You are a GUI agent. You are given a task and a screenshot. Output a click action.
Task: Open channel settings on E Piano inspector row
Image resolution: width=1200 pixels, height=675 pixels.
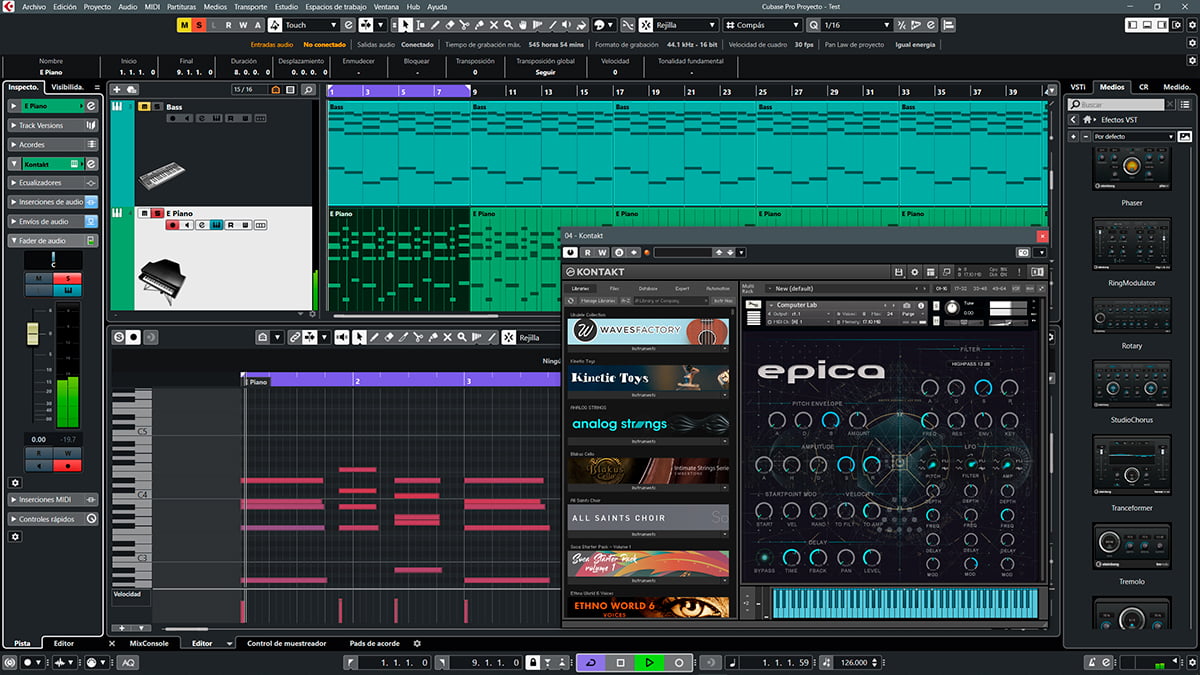[91, 105]
